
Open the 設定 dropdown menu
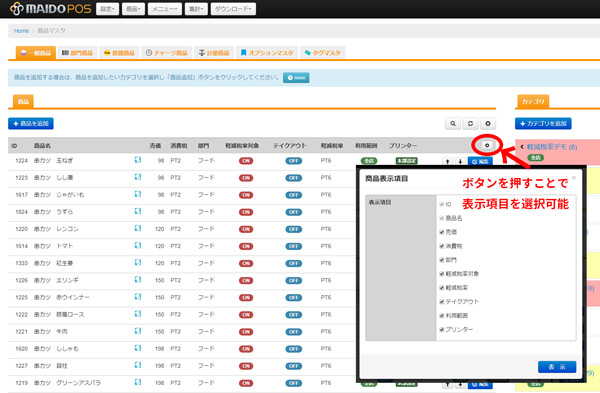108,9
